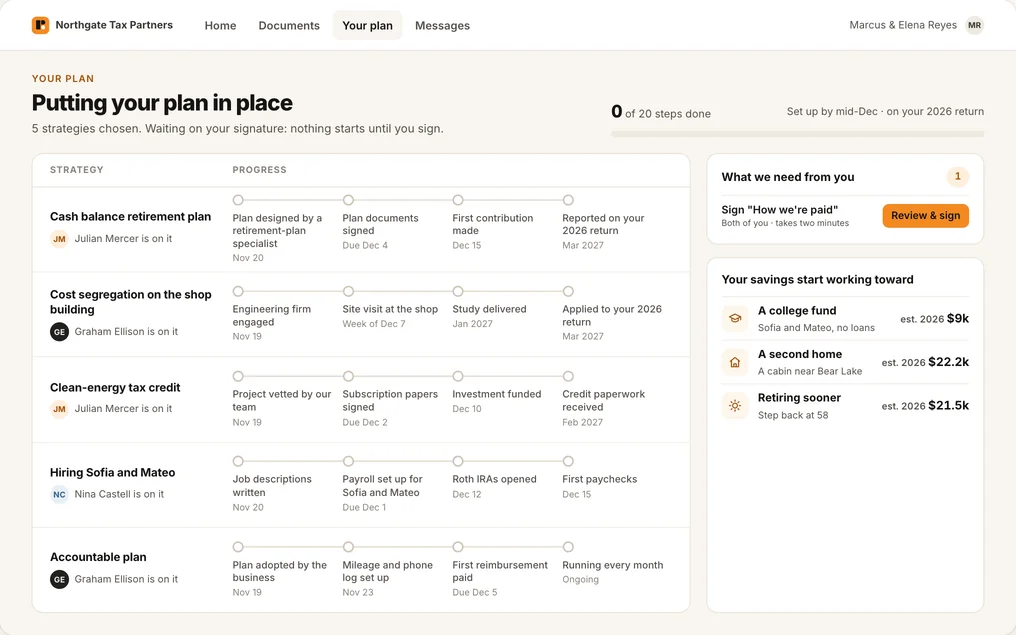This screenshot has height=635, width=1016.
Task: Select the Cash balance retirement plan title
Action: [130, 216]
